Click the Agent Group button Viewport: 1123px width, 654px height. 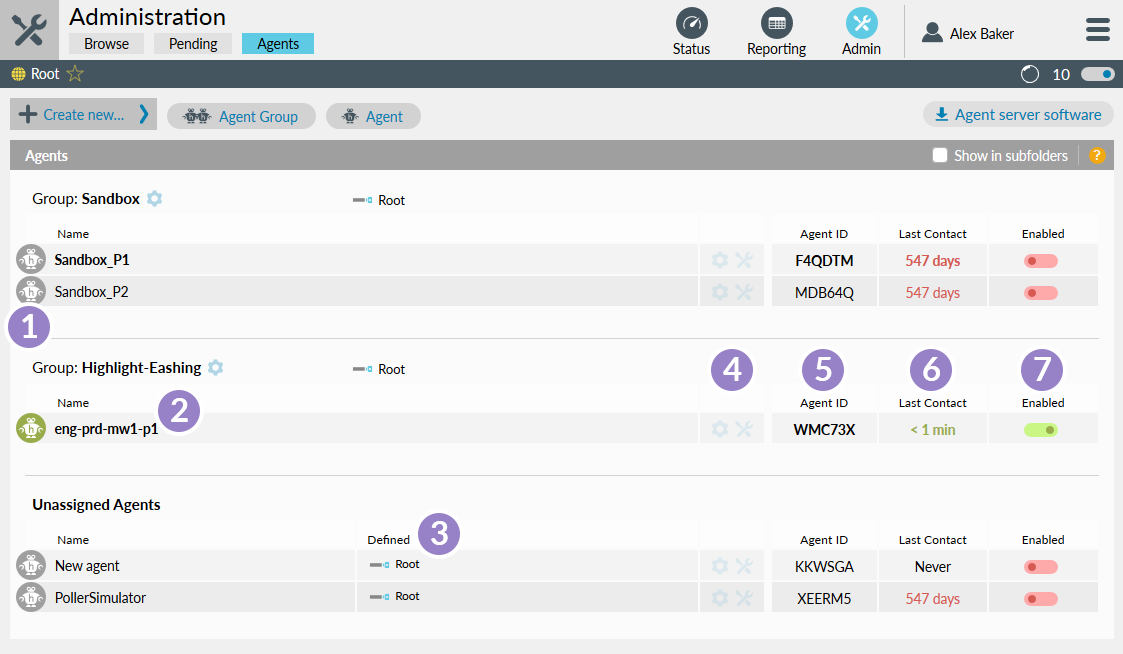pyautogui.click(x=241, y=116)
